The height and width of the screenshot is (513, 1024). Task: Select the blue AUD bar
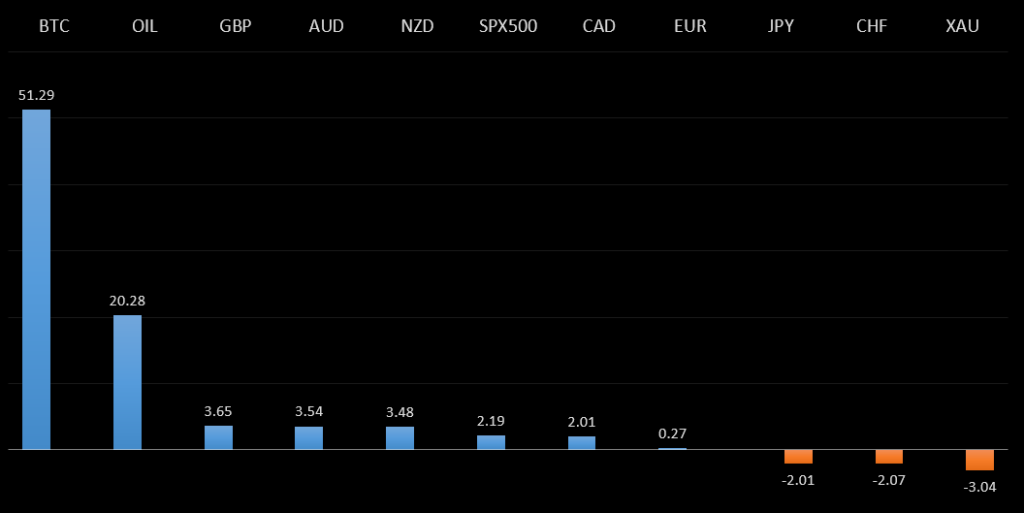309,438
